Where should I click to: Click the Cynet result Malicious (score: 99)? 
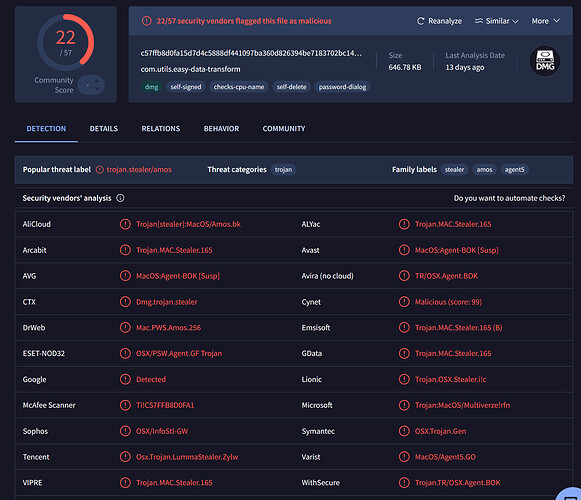point(448,302)
